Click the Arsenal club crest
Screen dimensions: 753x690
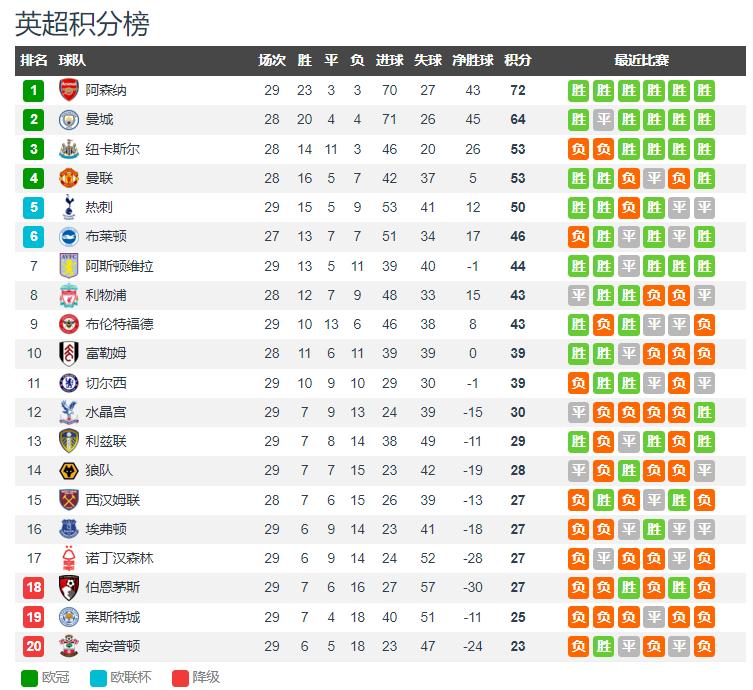(69, 90)
